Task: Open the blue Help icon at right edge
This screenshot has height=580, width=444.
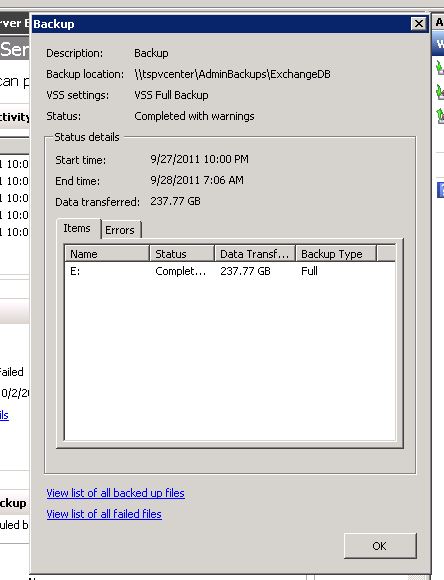Action: tap(441, 190)
